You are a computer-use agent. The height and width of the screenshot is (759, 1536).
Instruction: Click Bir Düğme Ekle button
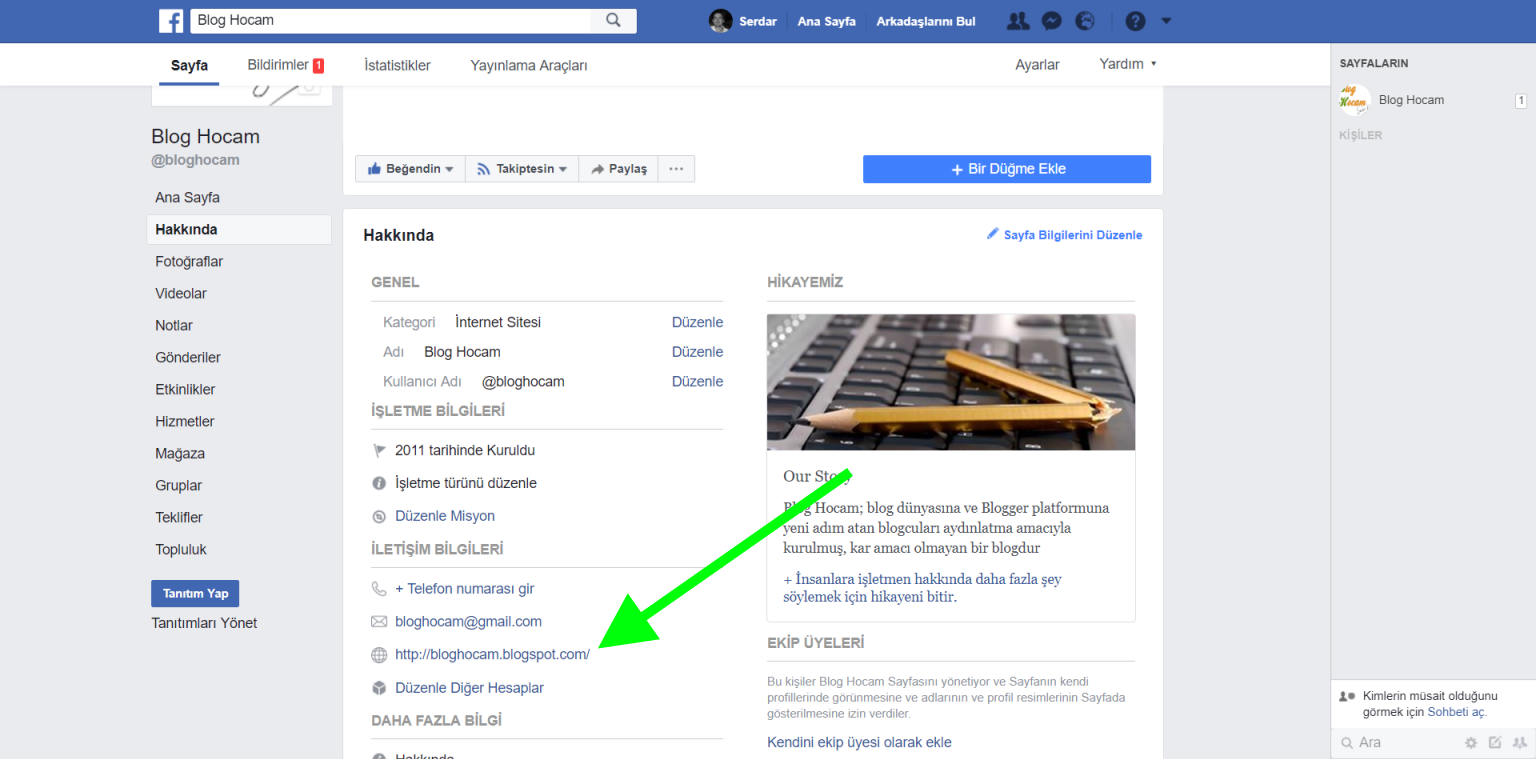1007,169
